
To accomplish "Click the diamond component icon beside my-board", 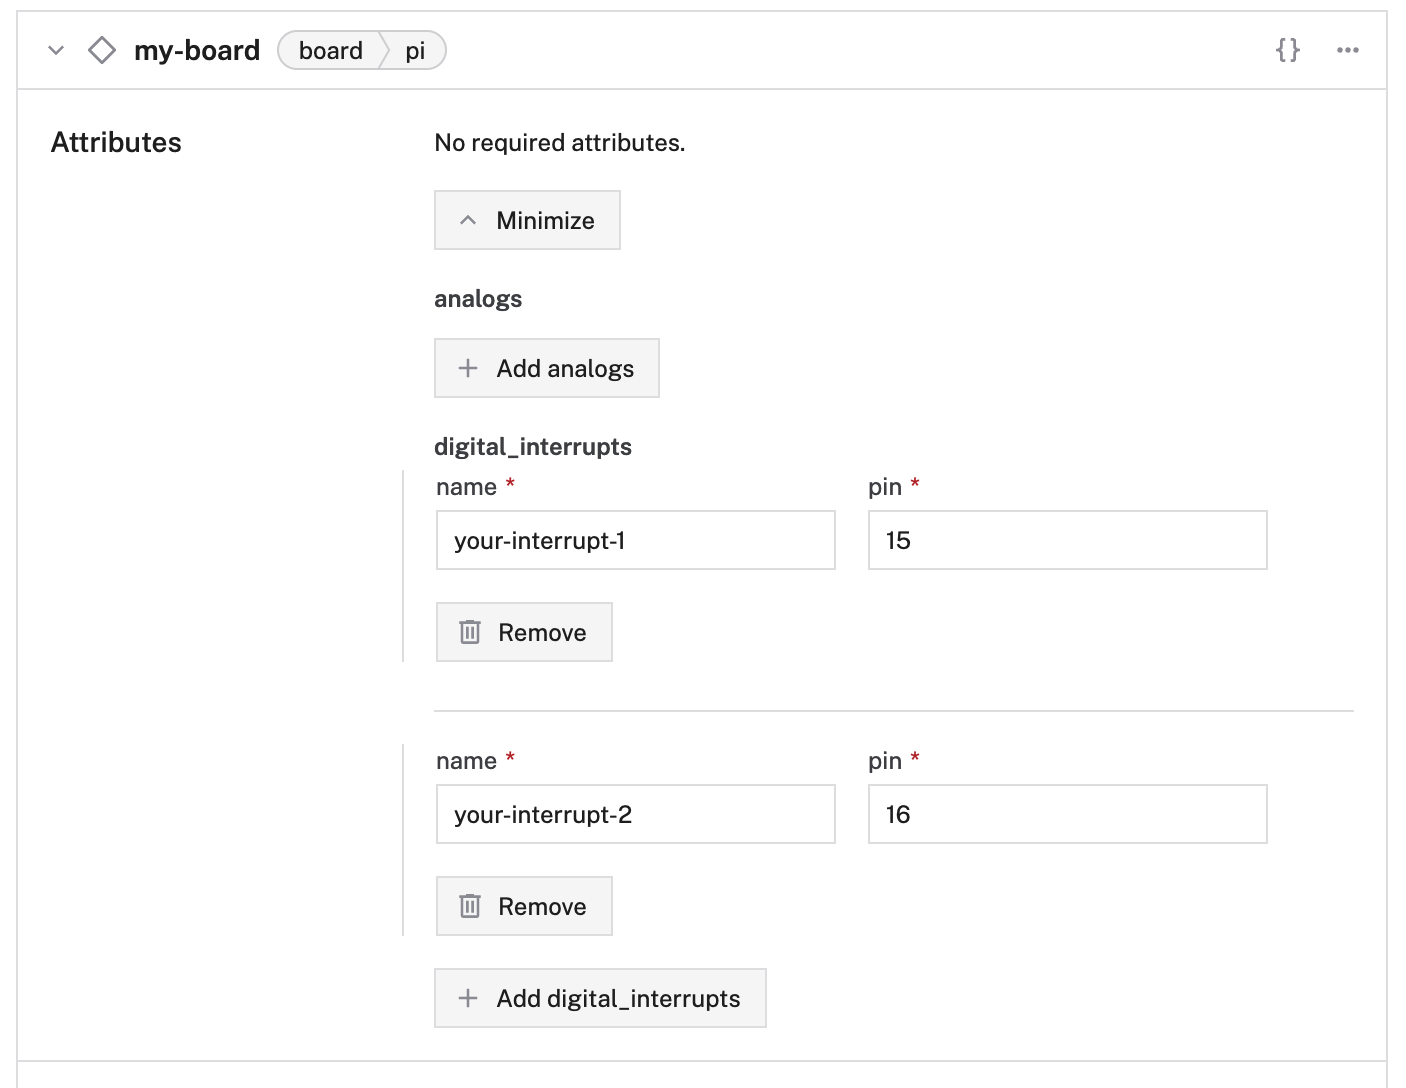I will [101, 49].
